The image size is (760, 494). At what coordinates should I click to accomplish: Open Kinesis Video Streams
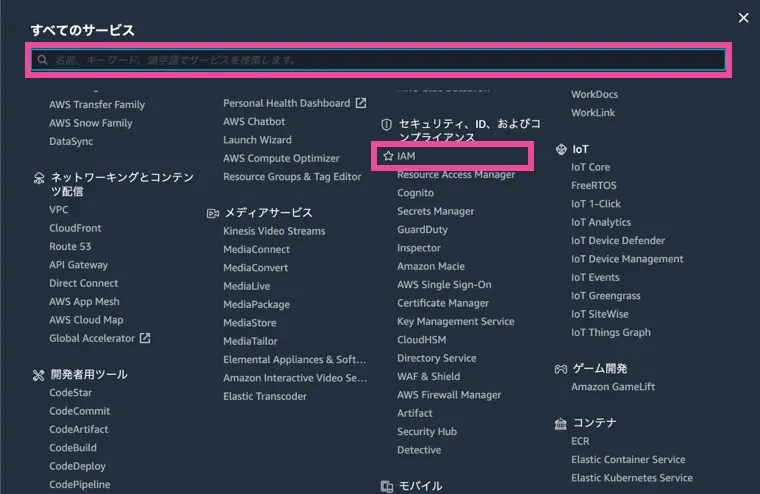pyautogui.click(x=274, y=231)
